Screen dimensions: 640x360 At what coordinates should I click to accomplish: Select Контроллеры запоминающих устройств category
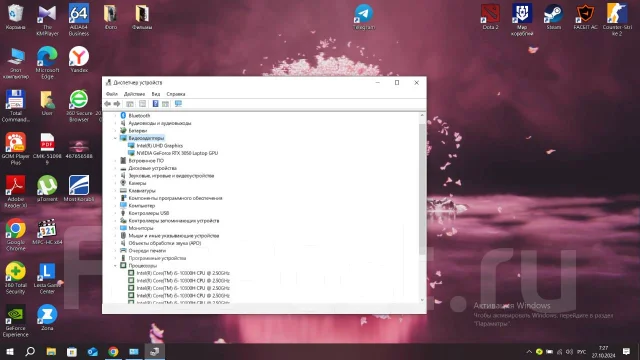click(x=174, y=221)
